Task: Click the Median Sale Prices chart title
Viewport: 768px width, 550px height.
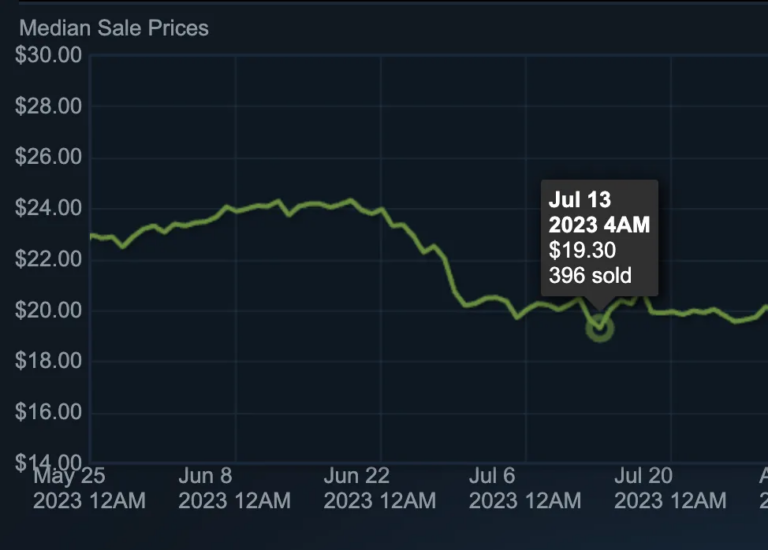Action: [x=114, y=28]
